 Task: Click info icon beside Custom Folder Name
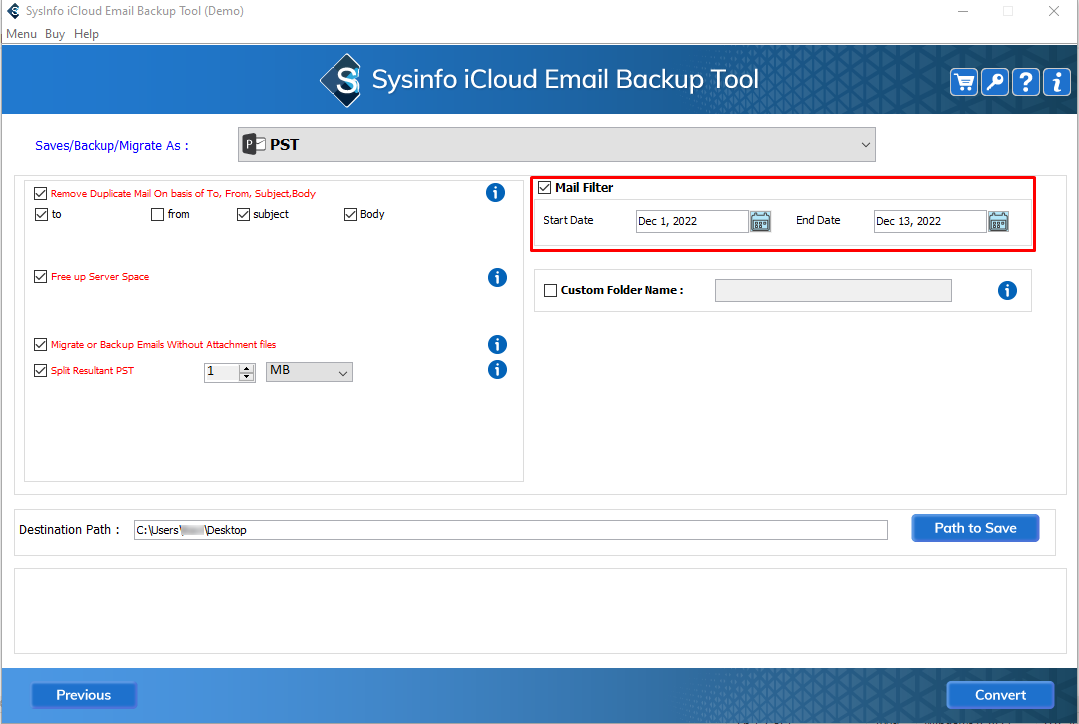1007,290
